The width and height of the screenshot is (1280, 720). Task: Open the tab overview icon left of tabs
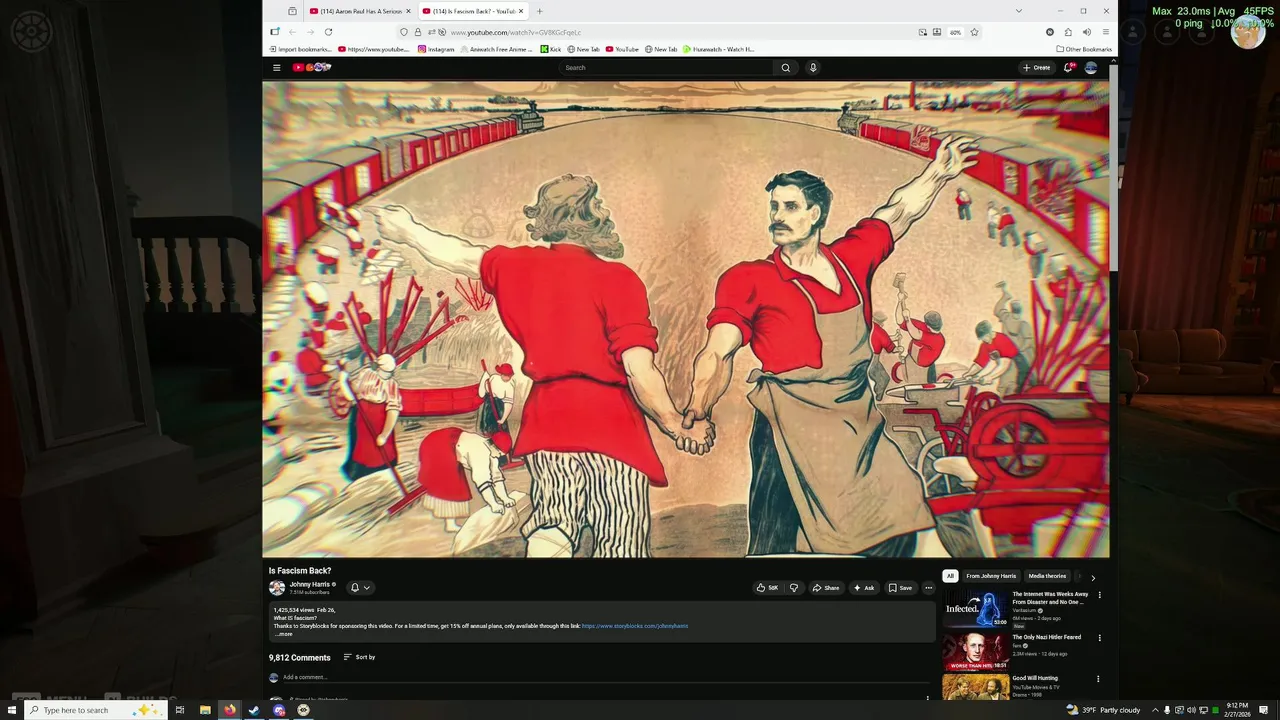pos(292,11)
